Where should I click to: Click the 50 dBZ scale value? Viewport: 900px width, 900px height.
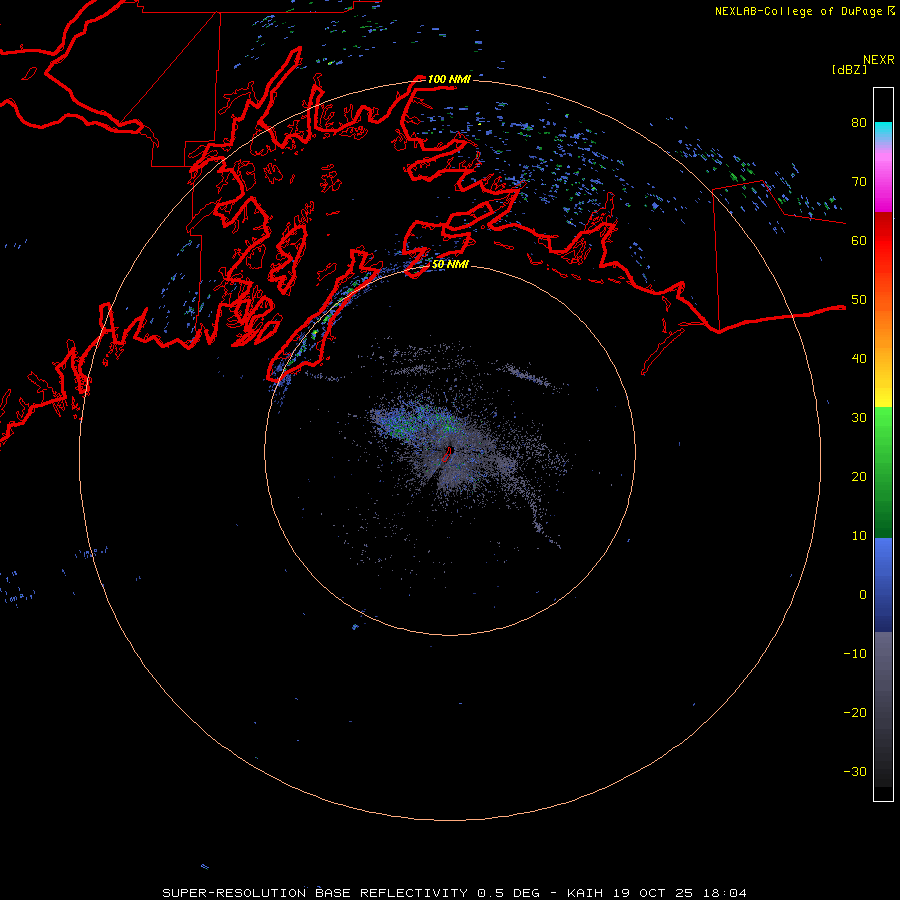tap(859, 300)
